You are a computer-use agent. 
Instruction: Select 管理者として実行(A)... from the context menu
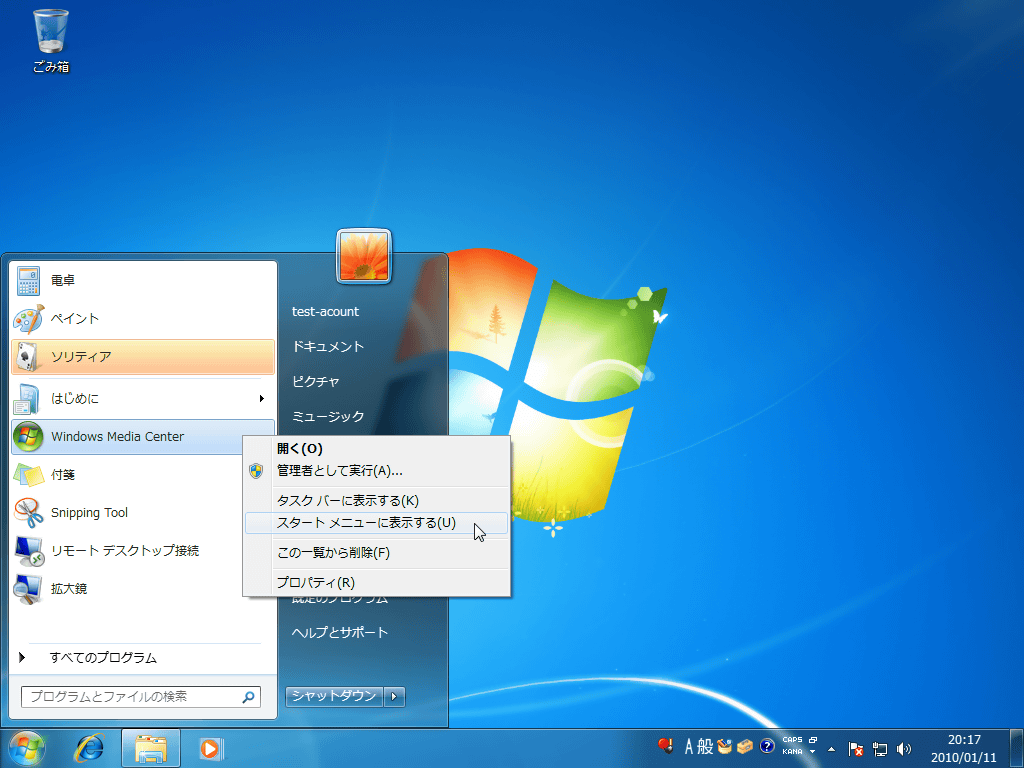pyautogui.click(x=377, y=471)
